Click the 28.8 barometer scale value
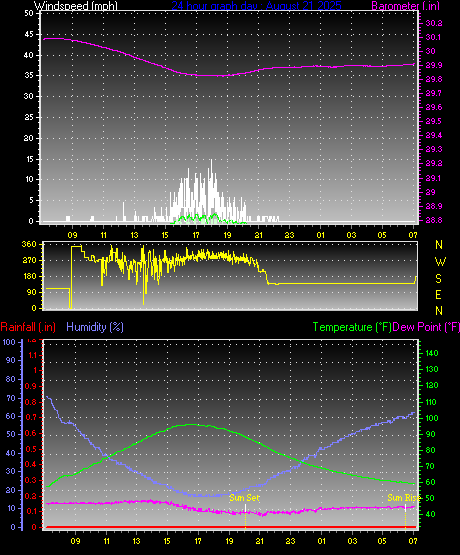460x555 pixels. coord(434,220)
